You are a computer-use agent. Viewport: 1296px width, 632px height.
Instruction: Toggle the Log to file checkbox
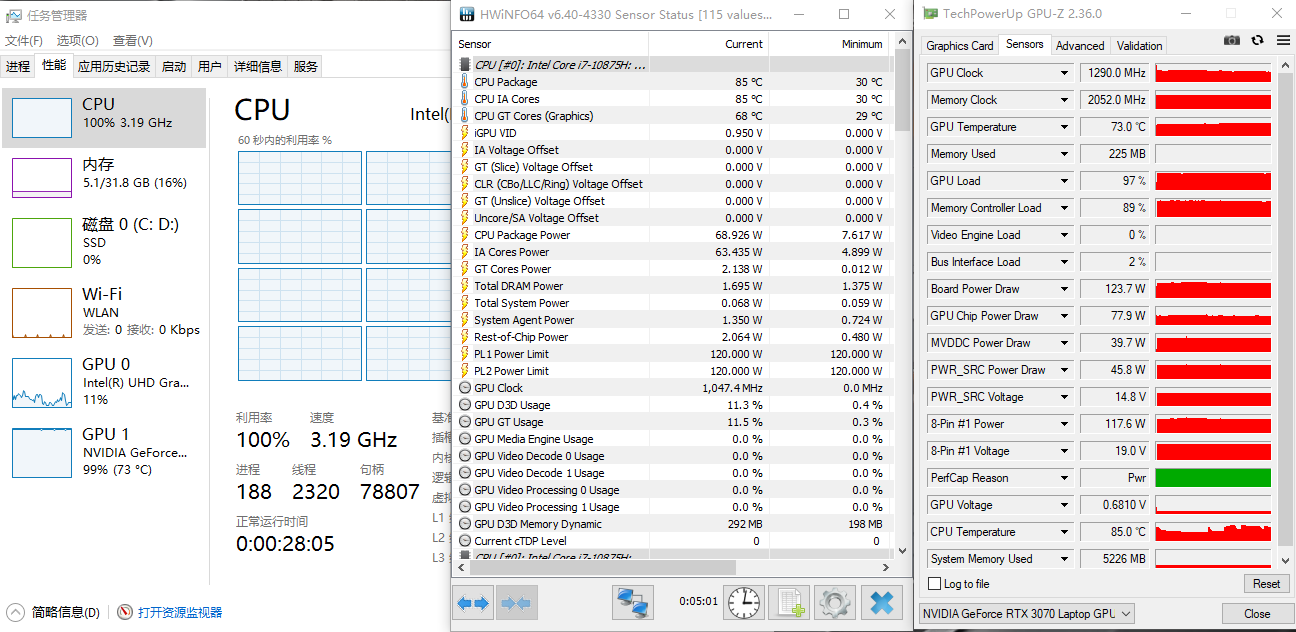[x=935, y=584]
